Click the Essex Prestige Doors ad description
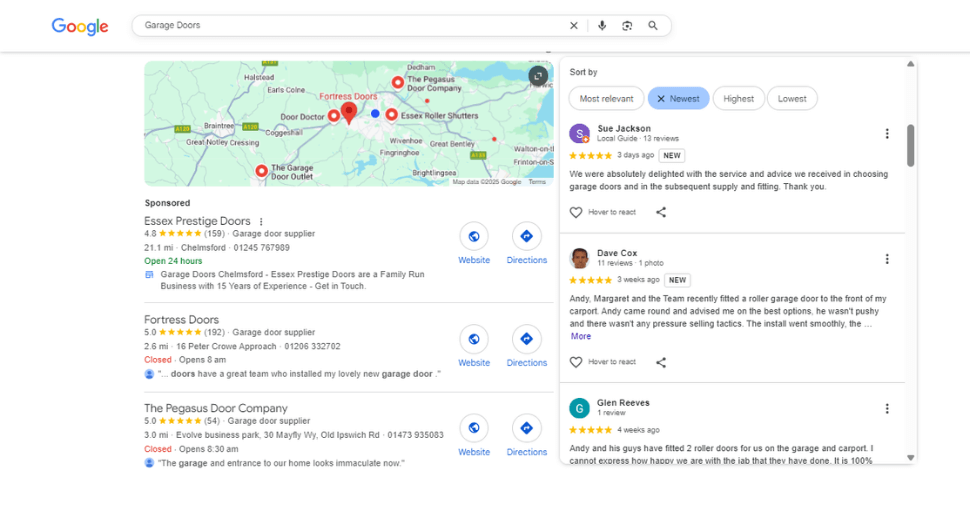 pos(292,280)
